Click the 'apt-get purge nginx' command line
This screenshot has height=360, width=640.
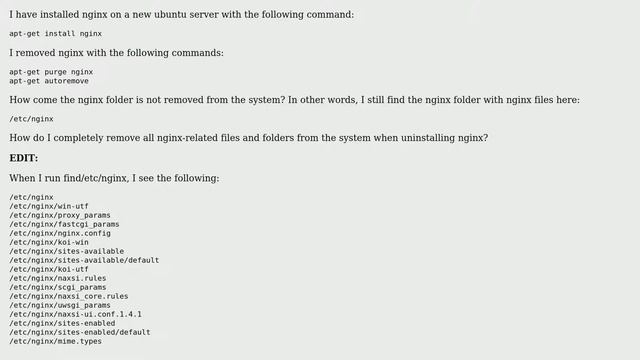[51, 72]
